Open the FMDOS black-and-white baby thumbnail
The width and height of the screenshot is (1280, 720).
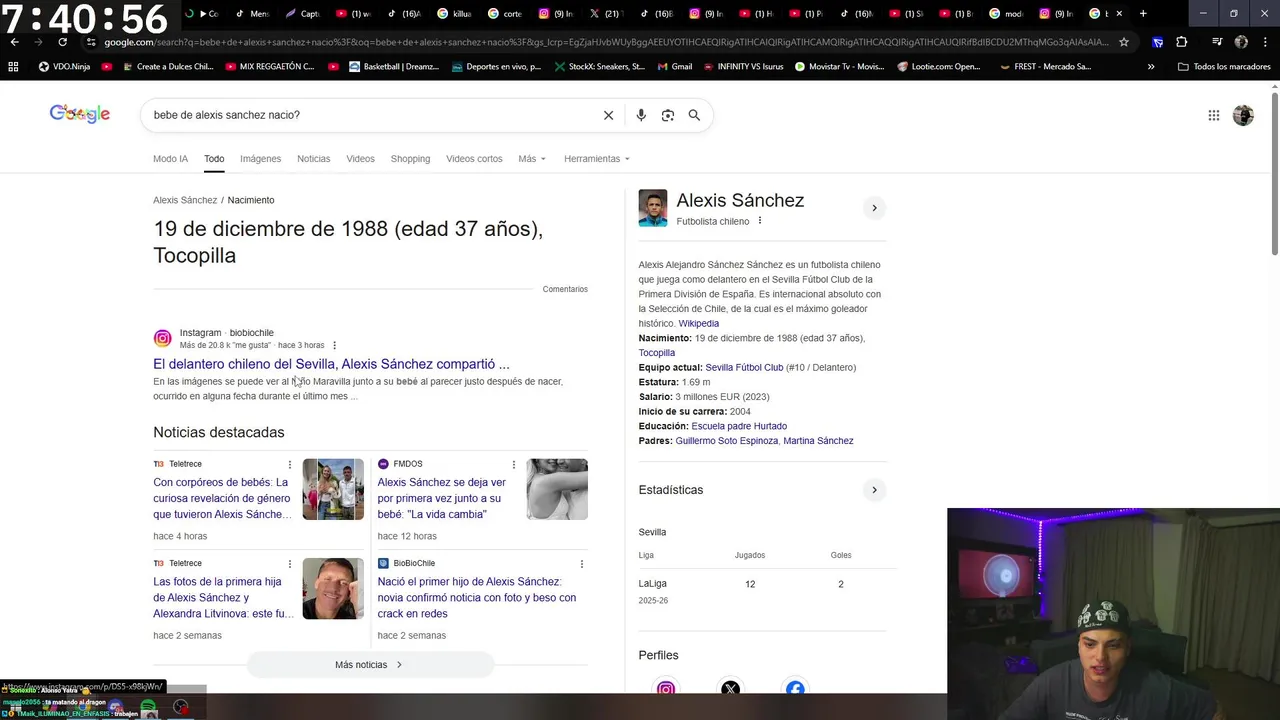coord(557,489)
